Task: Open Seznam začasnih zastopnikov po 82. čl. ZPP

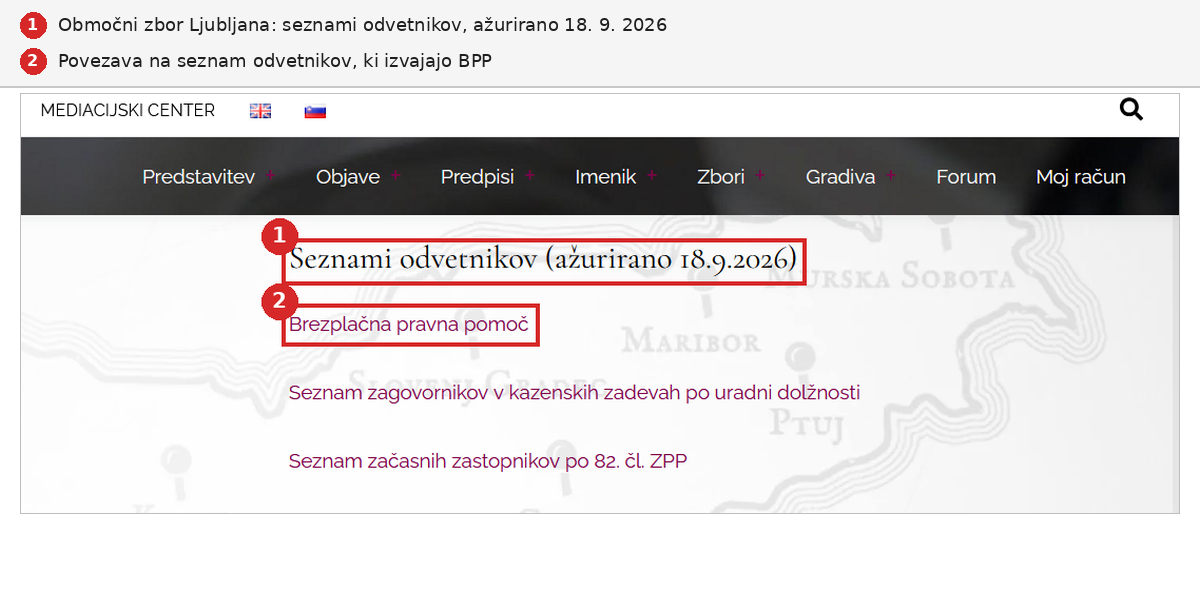Action: tap(488, 461)
